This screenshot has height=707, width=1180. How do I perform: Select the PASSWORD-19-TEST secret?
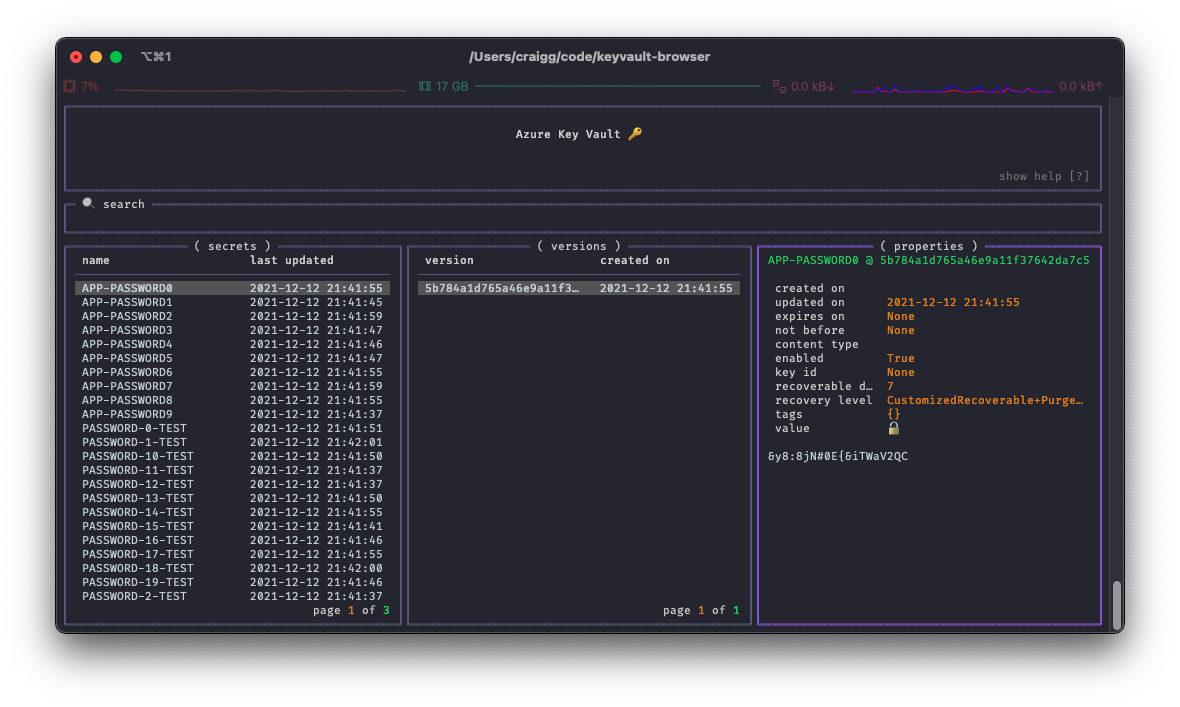pyautogui.click(x=233, y=582)
